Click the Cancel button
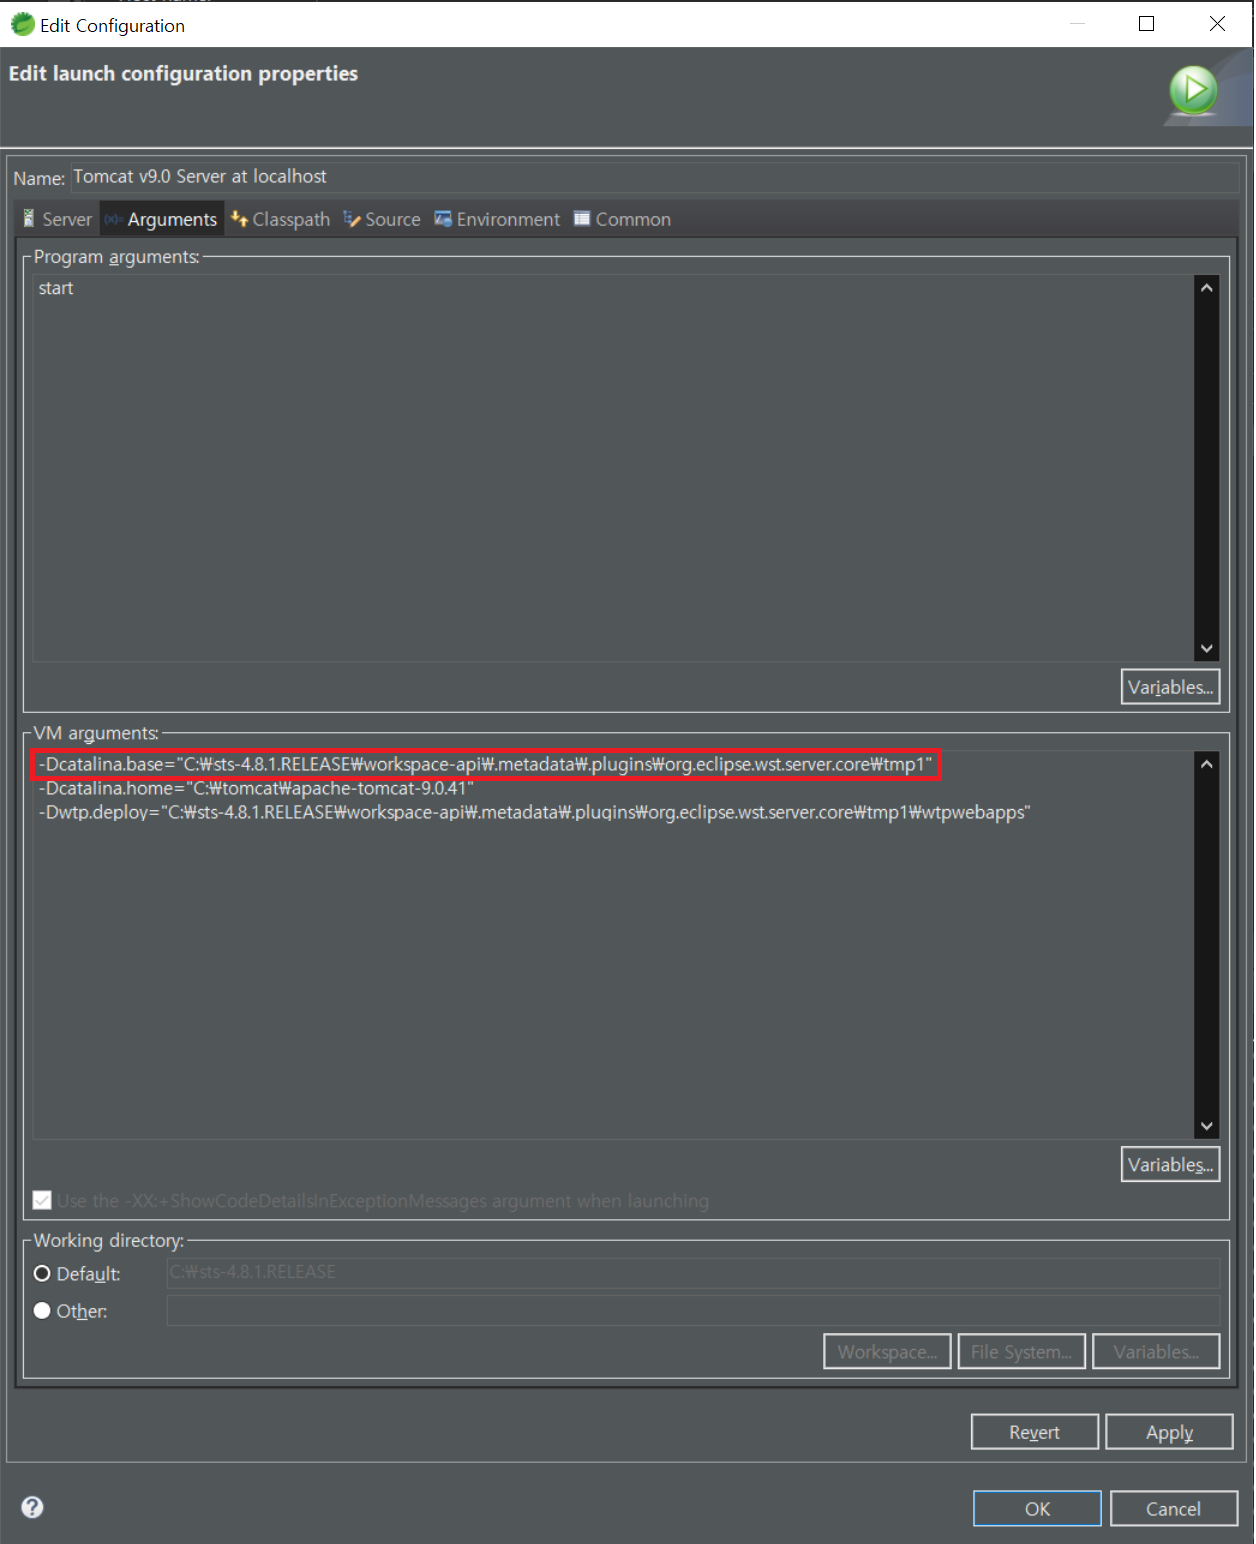Viewport: 1256px width, 1544px height. [x=1173, y=1508]
